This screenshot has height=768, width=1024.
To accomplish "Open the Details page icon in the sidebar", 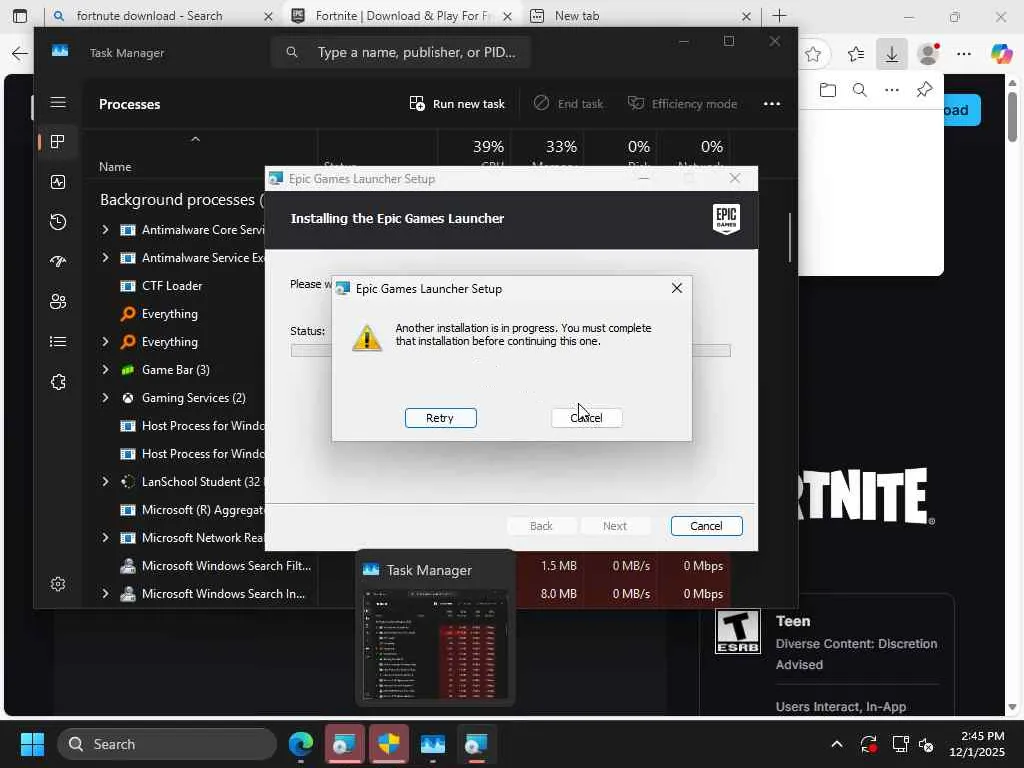I will 58,342.
